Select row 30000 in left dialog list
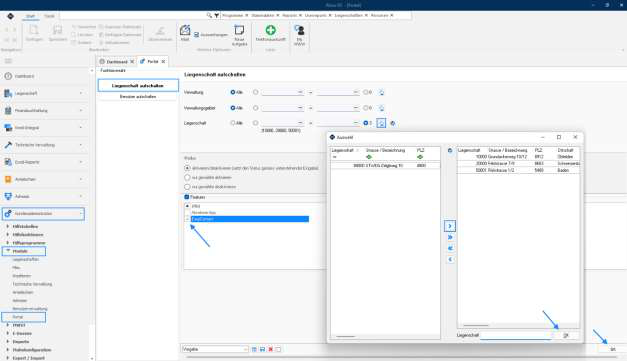The height and width of the screenshot is (361, 627). (x=385, y=166)
